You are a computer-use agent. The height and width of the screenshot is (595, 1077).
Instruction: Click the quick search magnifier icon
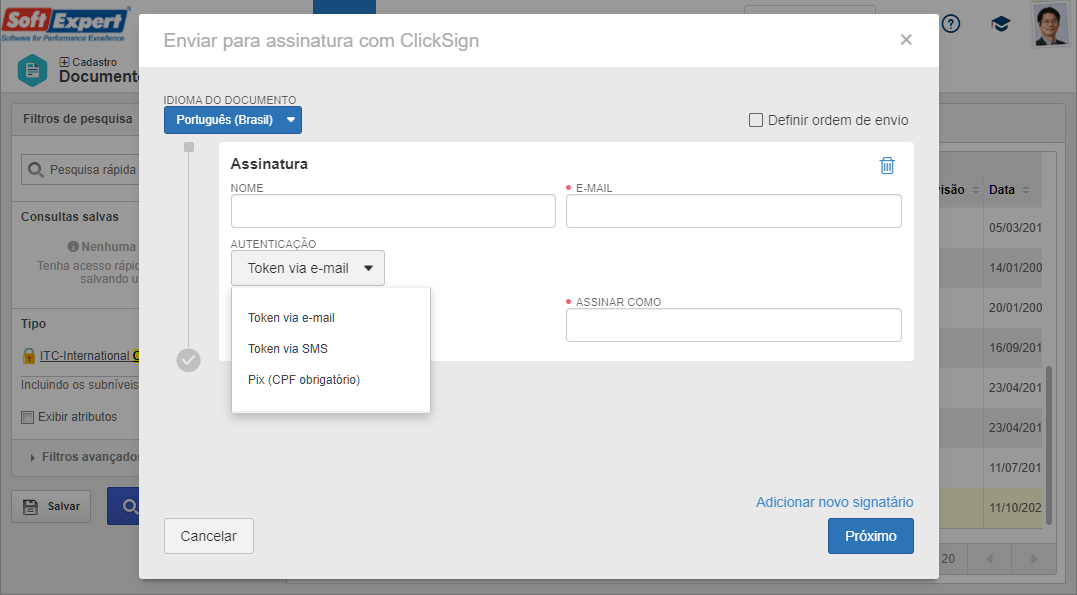[x=36, y=170]
